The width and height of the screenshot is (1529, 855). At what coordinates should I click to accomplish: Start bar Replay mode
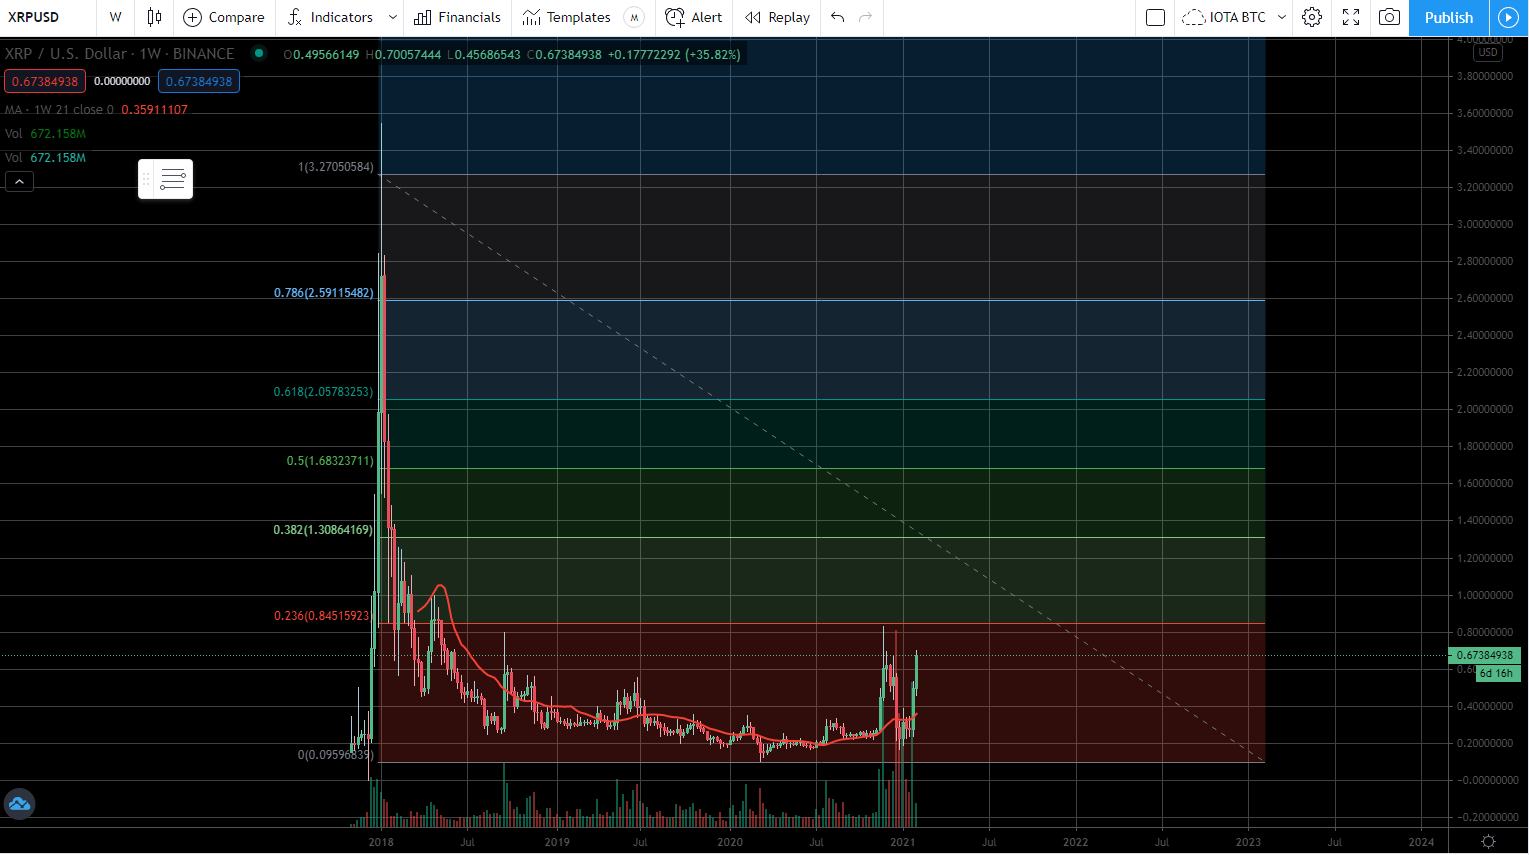click(778, 17)
